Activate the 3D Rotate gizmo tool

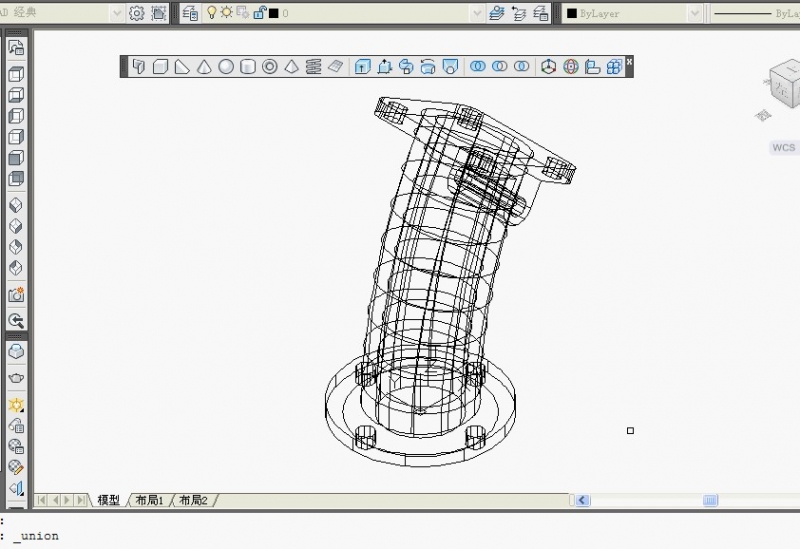(x=571, y=67)
